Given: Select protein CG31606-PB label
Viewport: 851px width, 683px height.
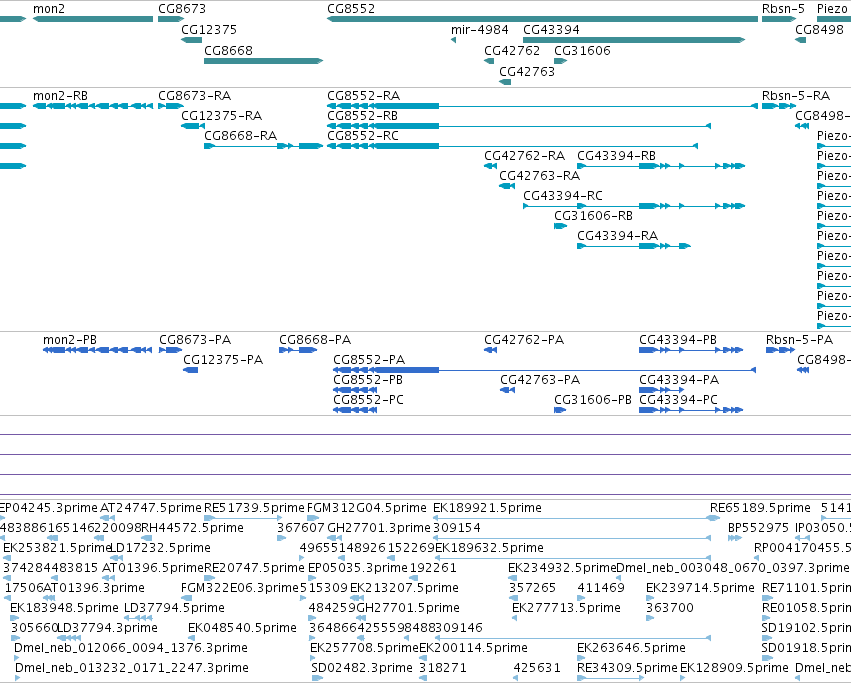Looking at the screenshot, I should [x=593, y=400].
